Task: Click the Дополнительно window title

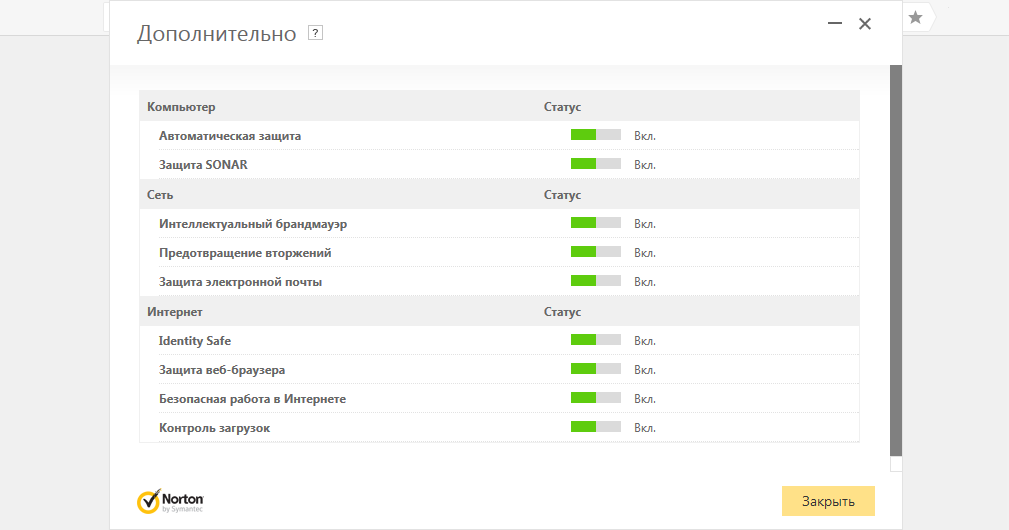Action: (x=216, y=33)
